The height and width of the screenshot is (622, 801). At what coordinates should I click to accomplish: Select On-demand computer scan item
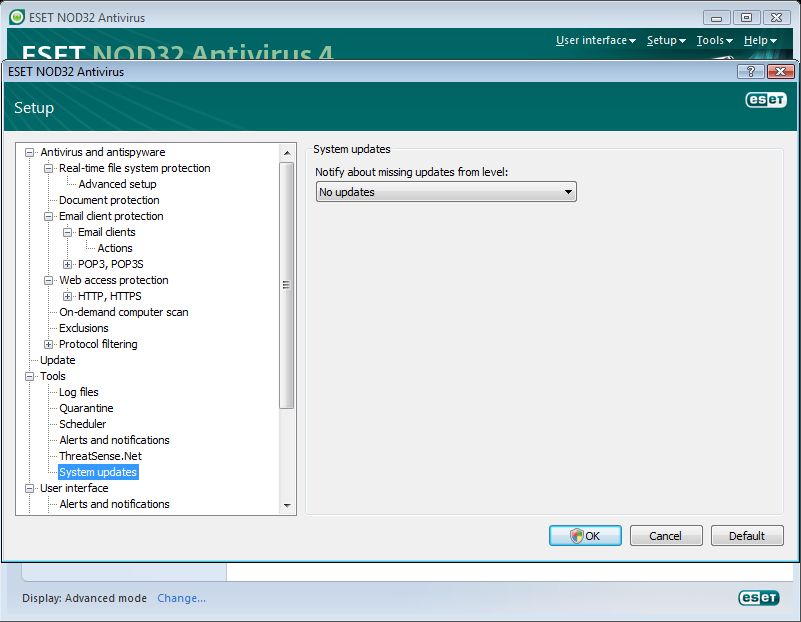pos(124,312)
